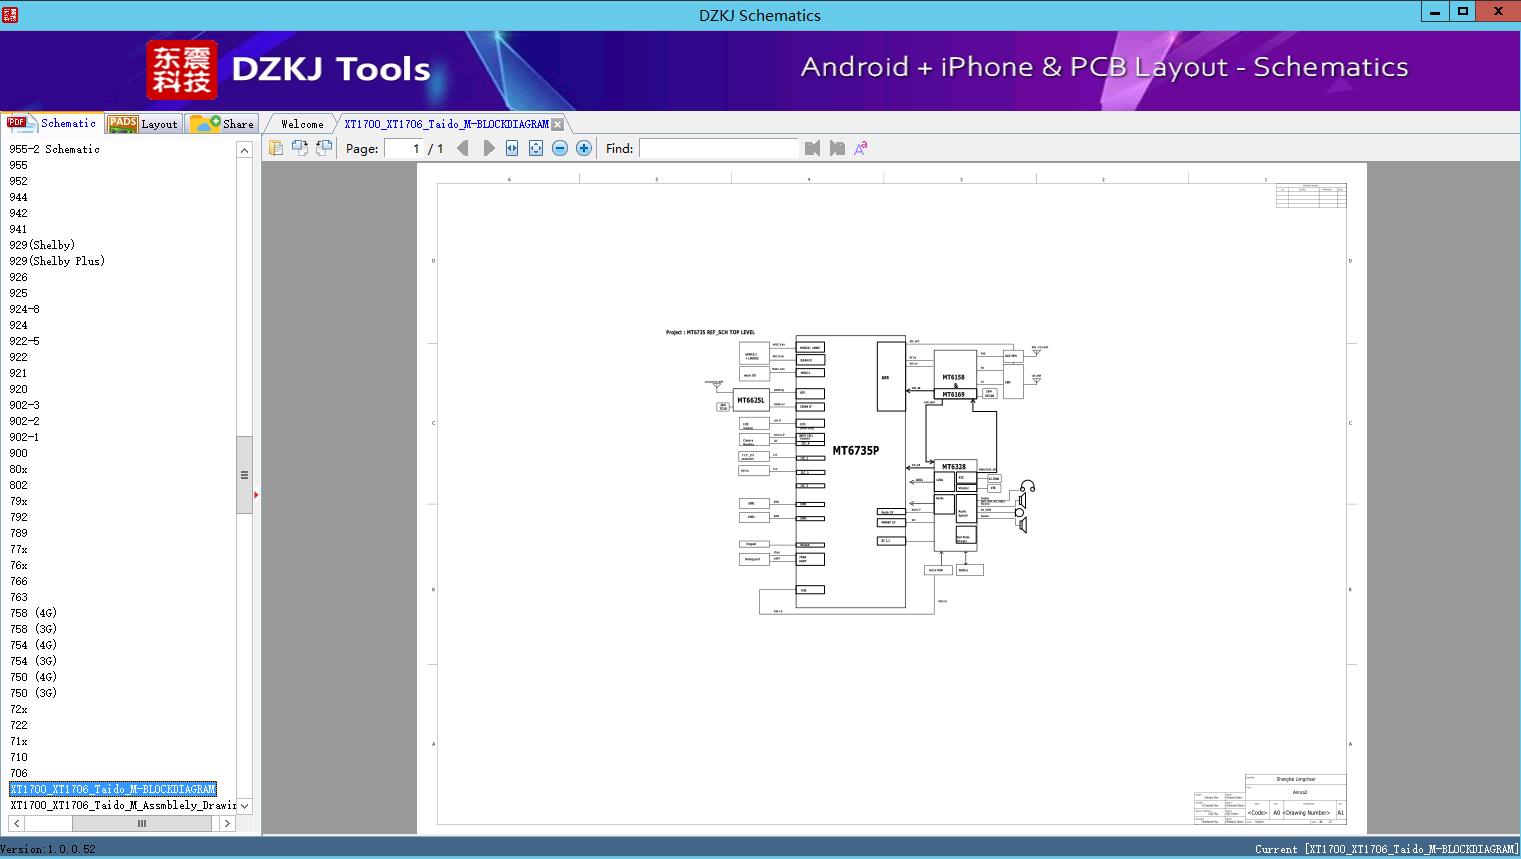The image size is (1521, 859).
Task: Open the Share tab
Action: pos(223,124)
